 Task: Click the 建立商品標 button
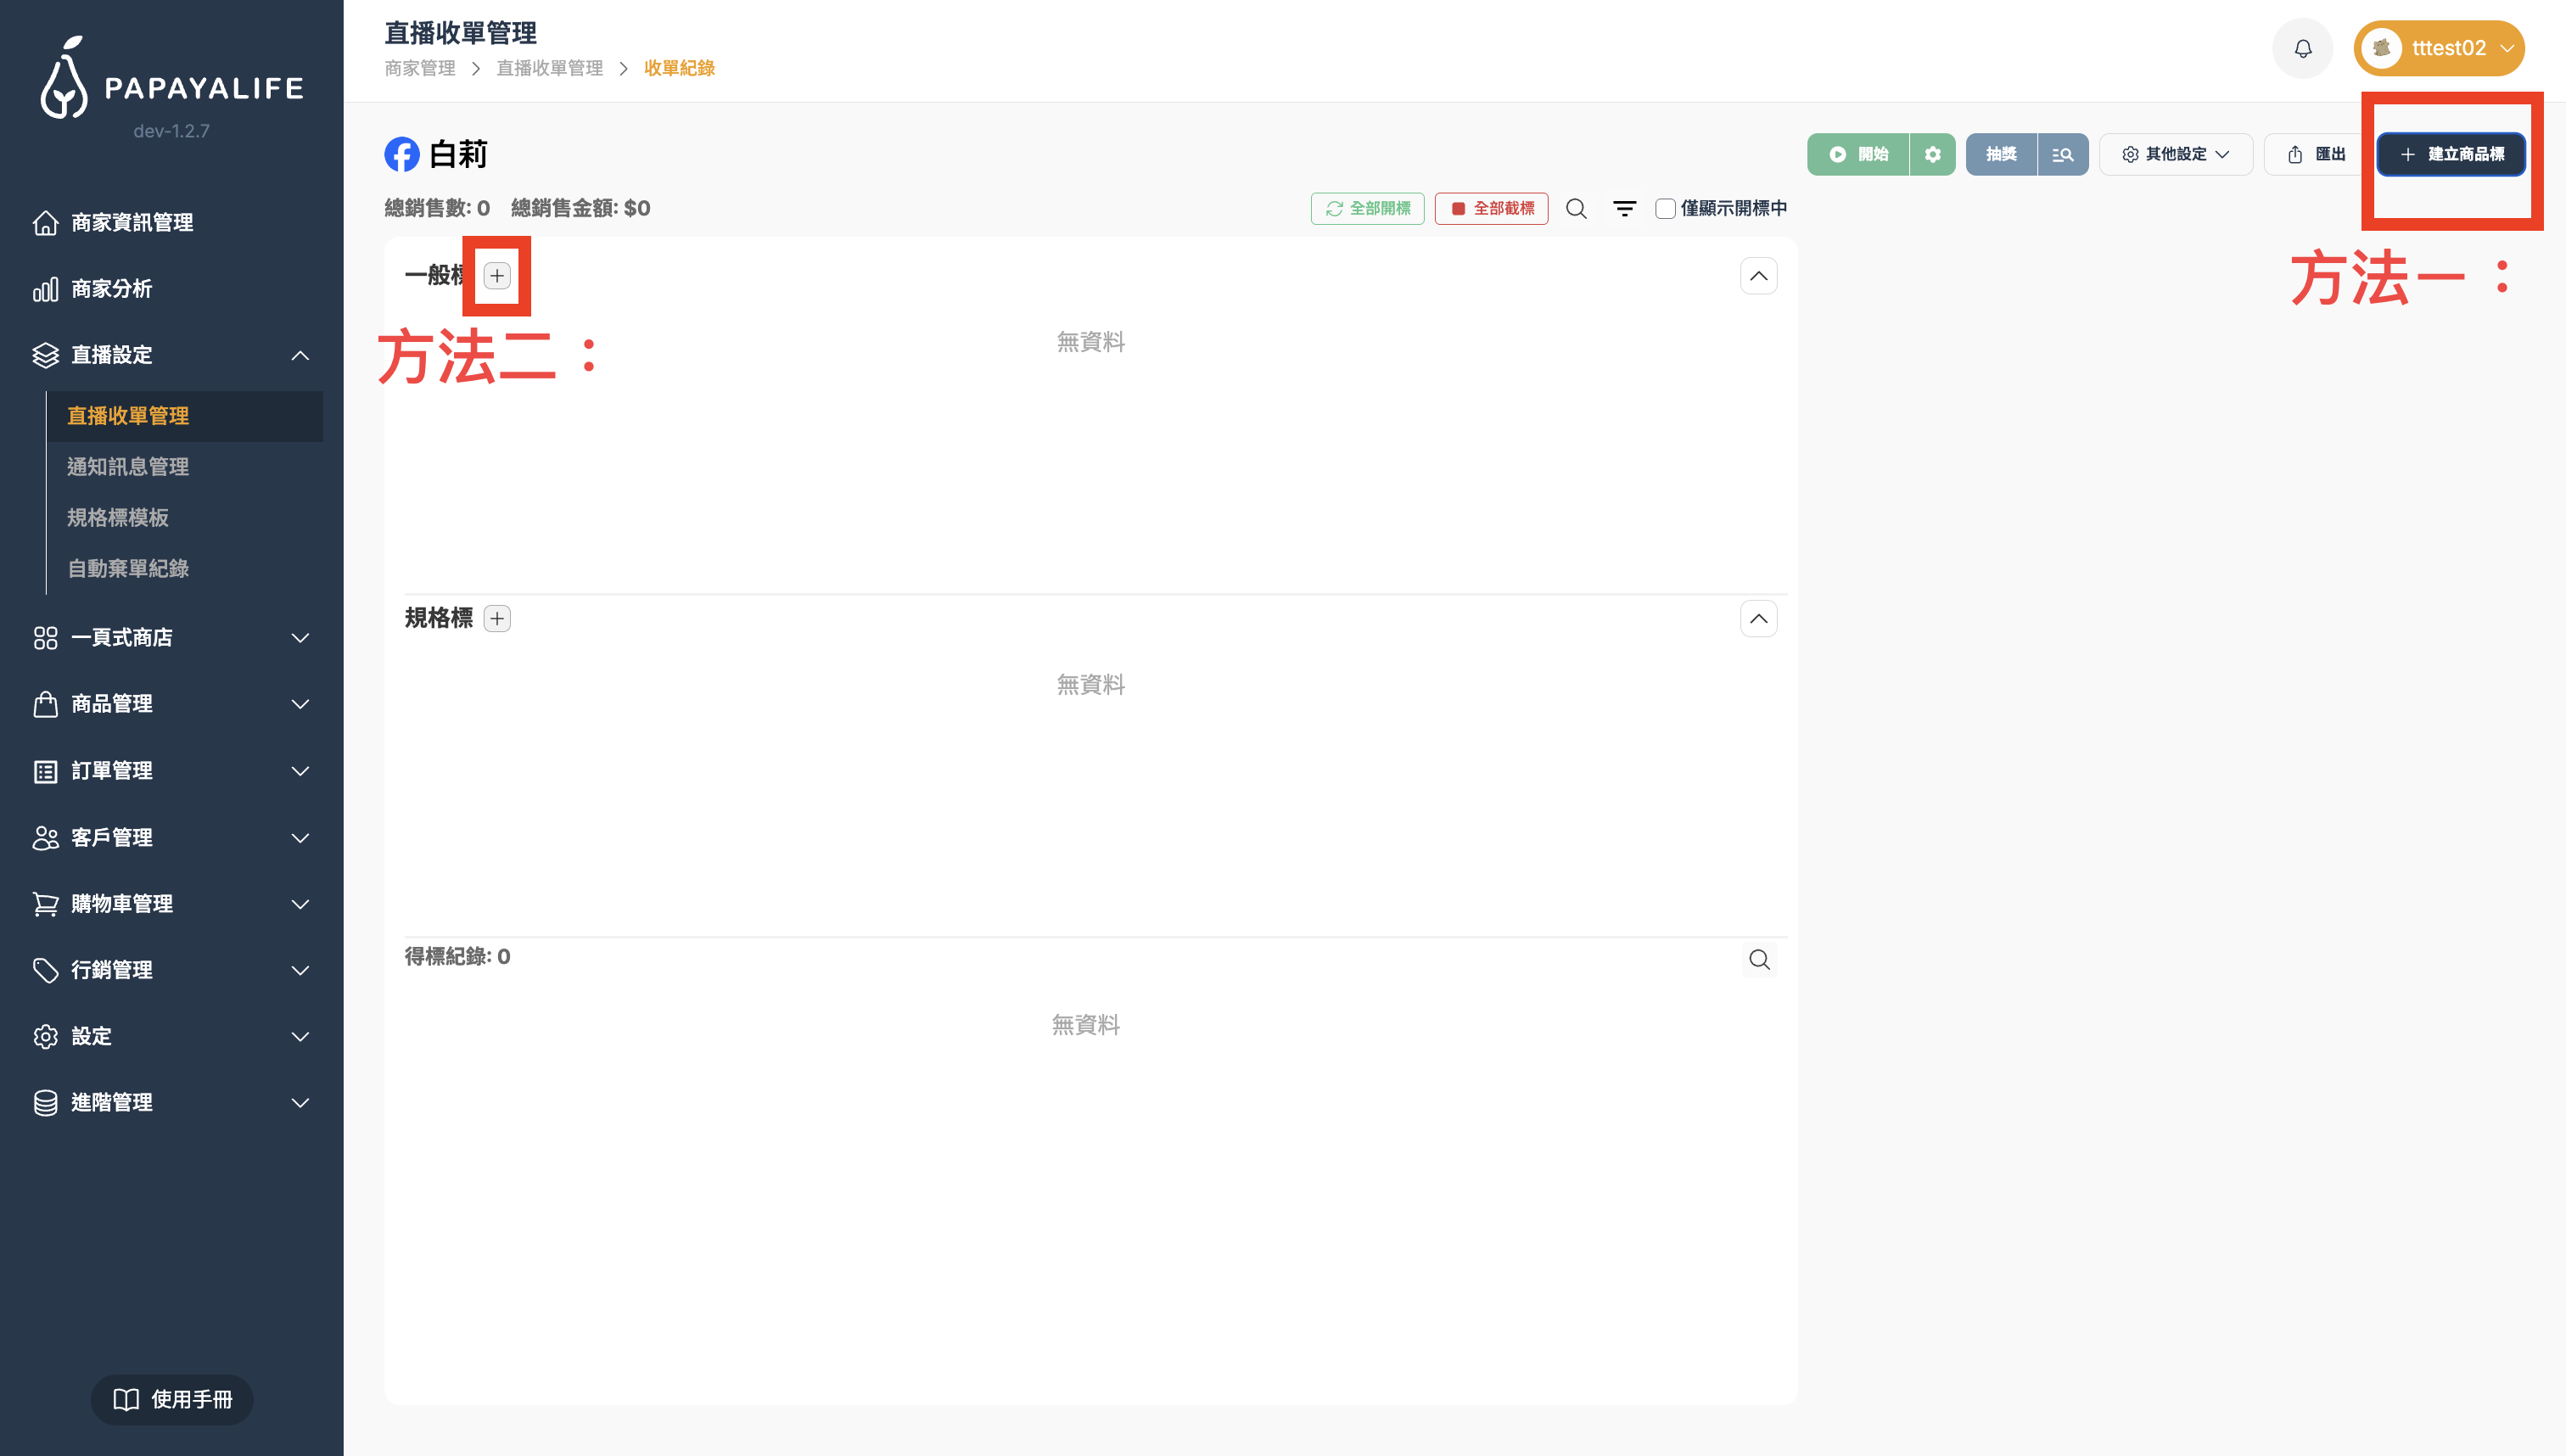point(2451,154)
